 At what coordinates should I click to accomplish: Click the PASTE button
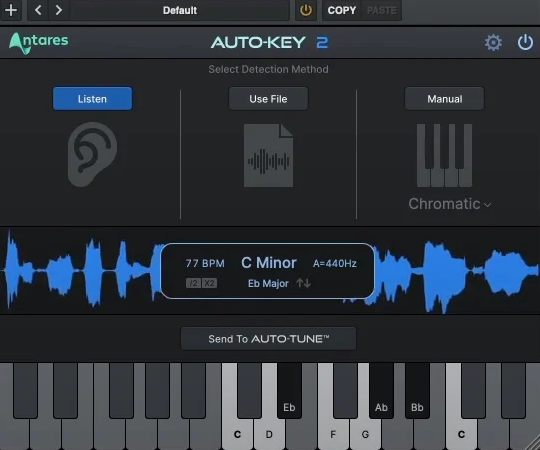(382, 10)
